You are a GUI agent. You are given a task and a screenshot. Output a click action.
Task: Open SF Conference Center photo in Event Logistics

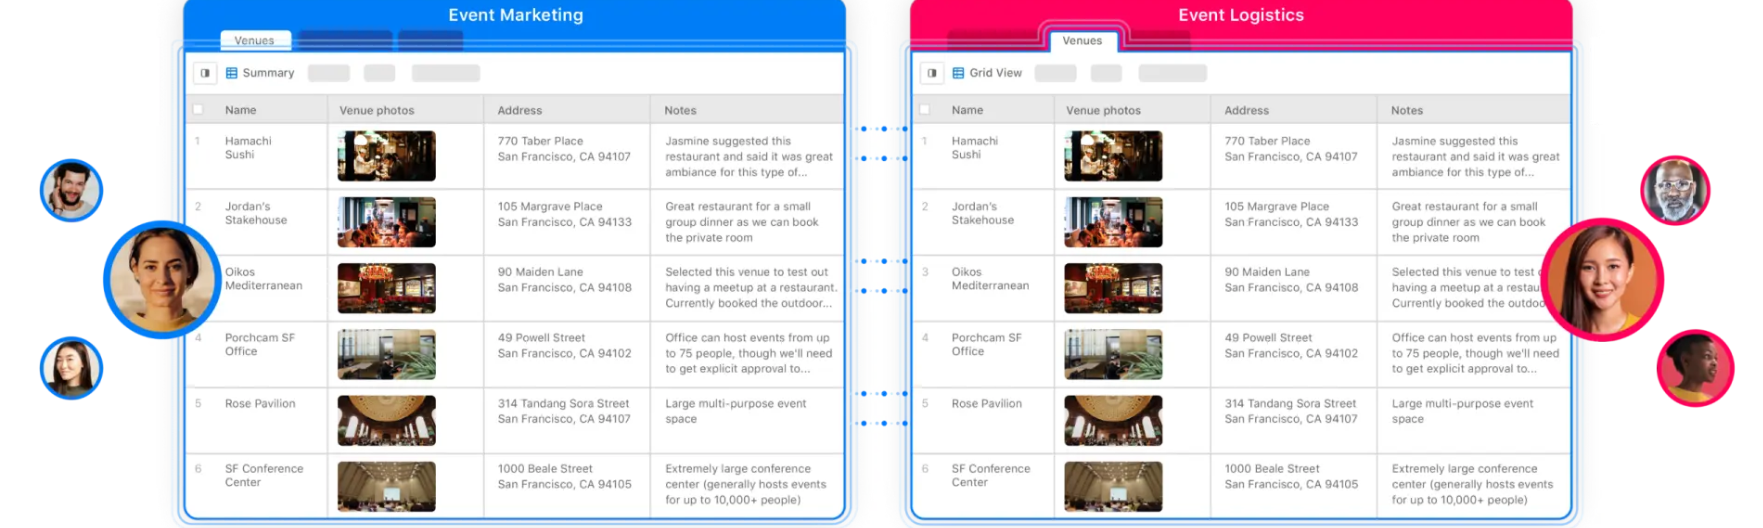click(x=1113, y=486)
